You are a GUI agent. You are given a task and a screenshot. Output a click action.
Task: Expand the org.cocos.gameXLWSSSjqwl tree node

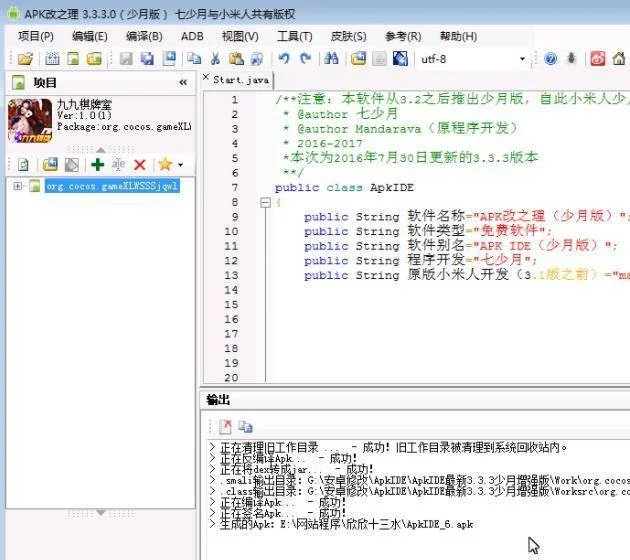point(18,187)
